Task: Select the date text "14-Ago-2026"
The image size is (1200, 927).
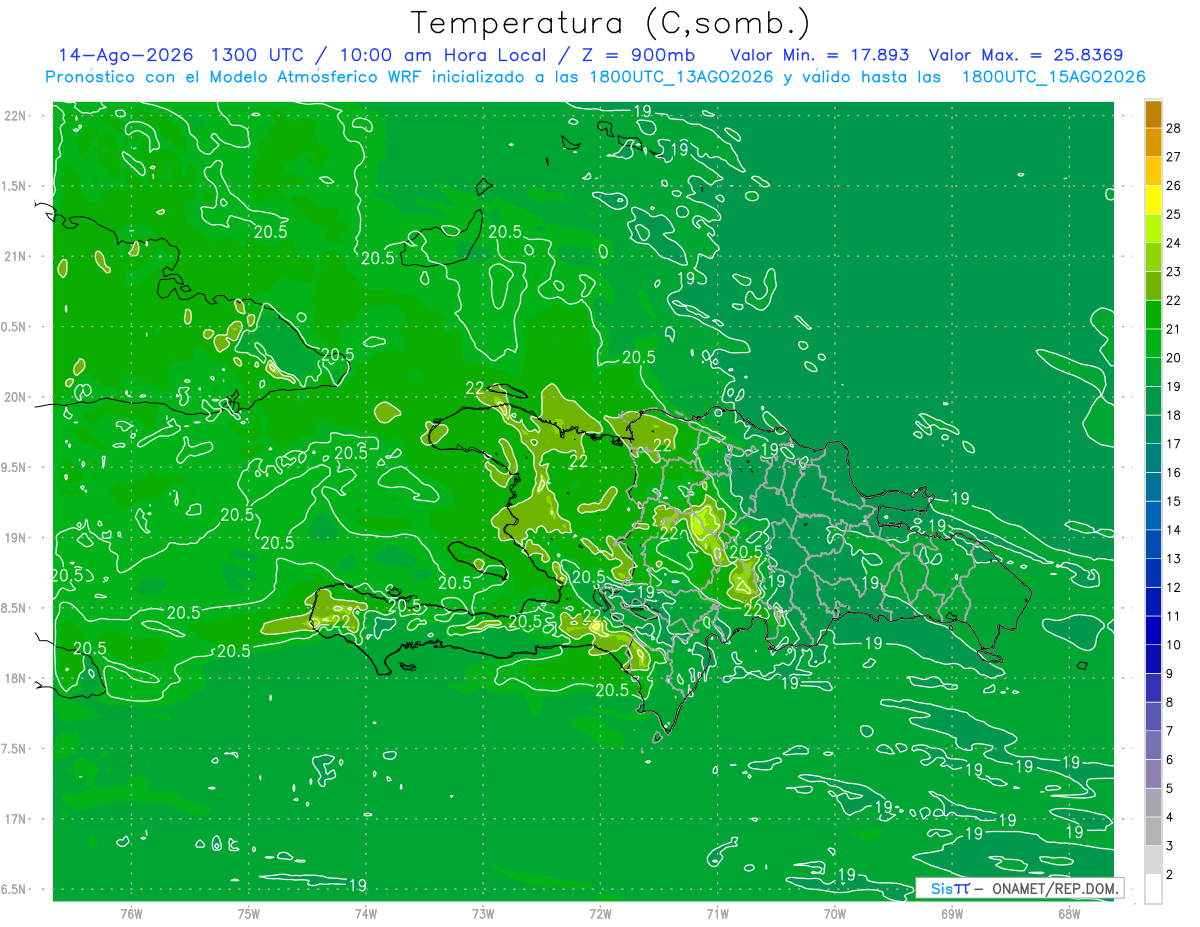Action: pyautogui.click(x=125, y=55)
